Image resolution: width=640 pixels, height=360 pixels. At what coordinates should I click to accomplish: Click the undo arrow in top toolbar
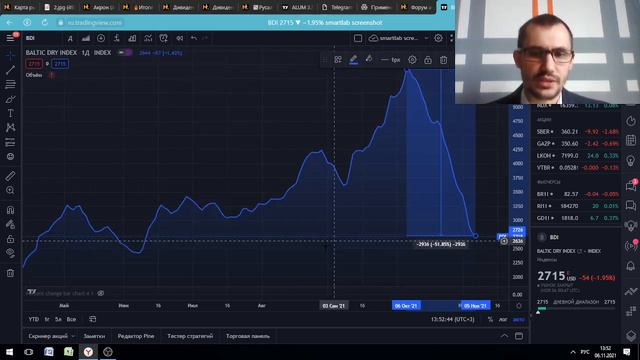194,38
